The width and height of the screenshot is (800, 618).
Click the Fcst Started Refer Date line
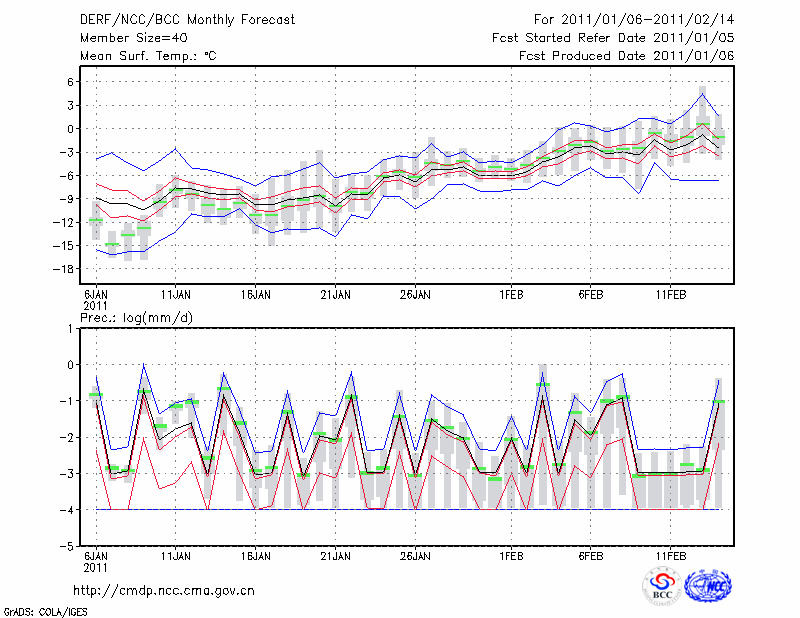[613, 37]
